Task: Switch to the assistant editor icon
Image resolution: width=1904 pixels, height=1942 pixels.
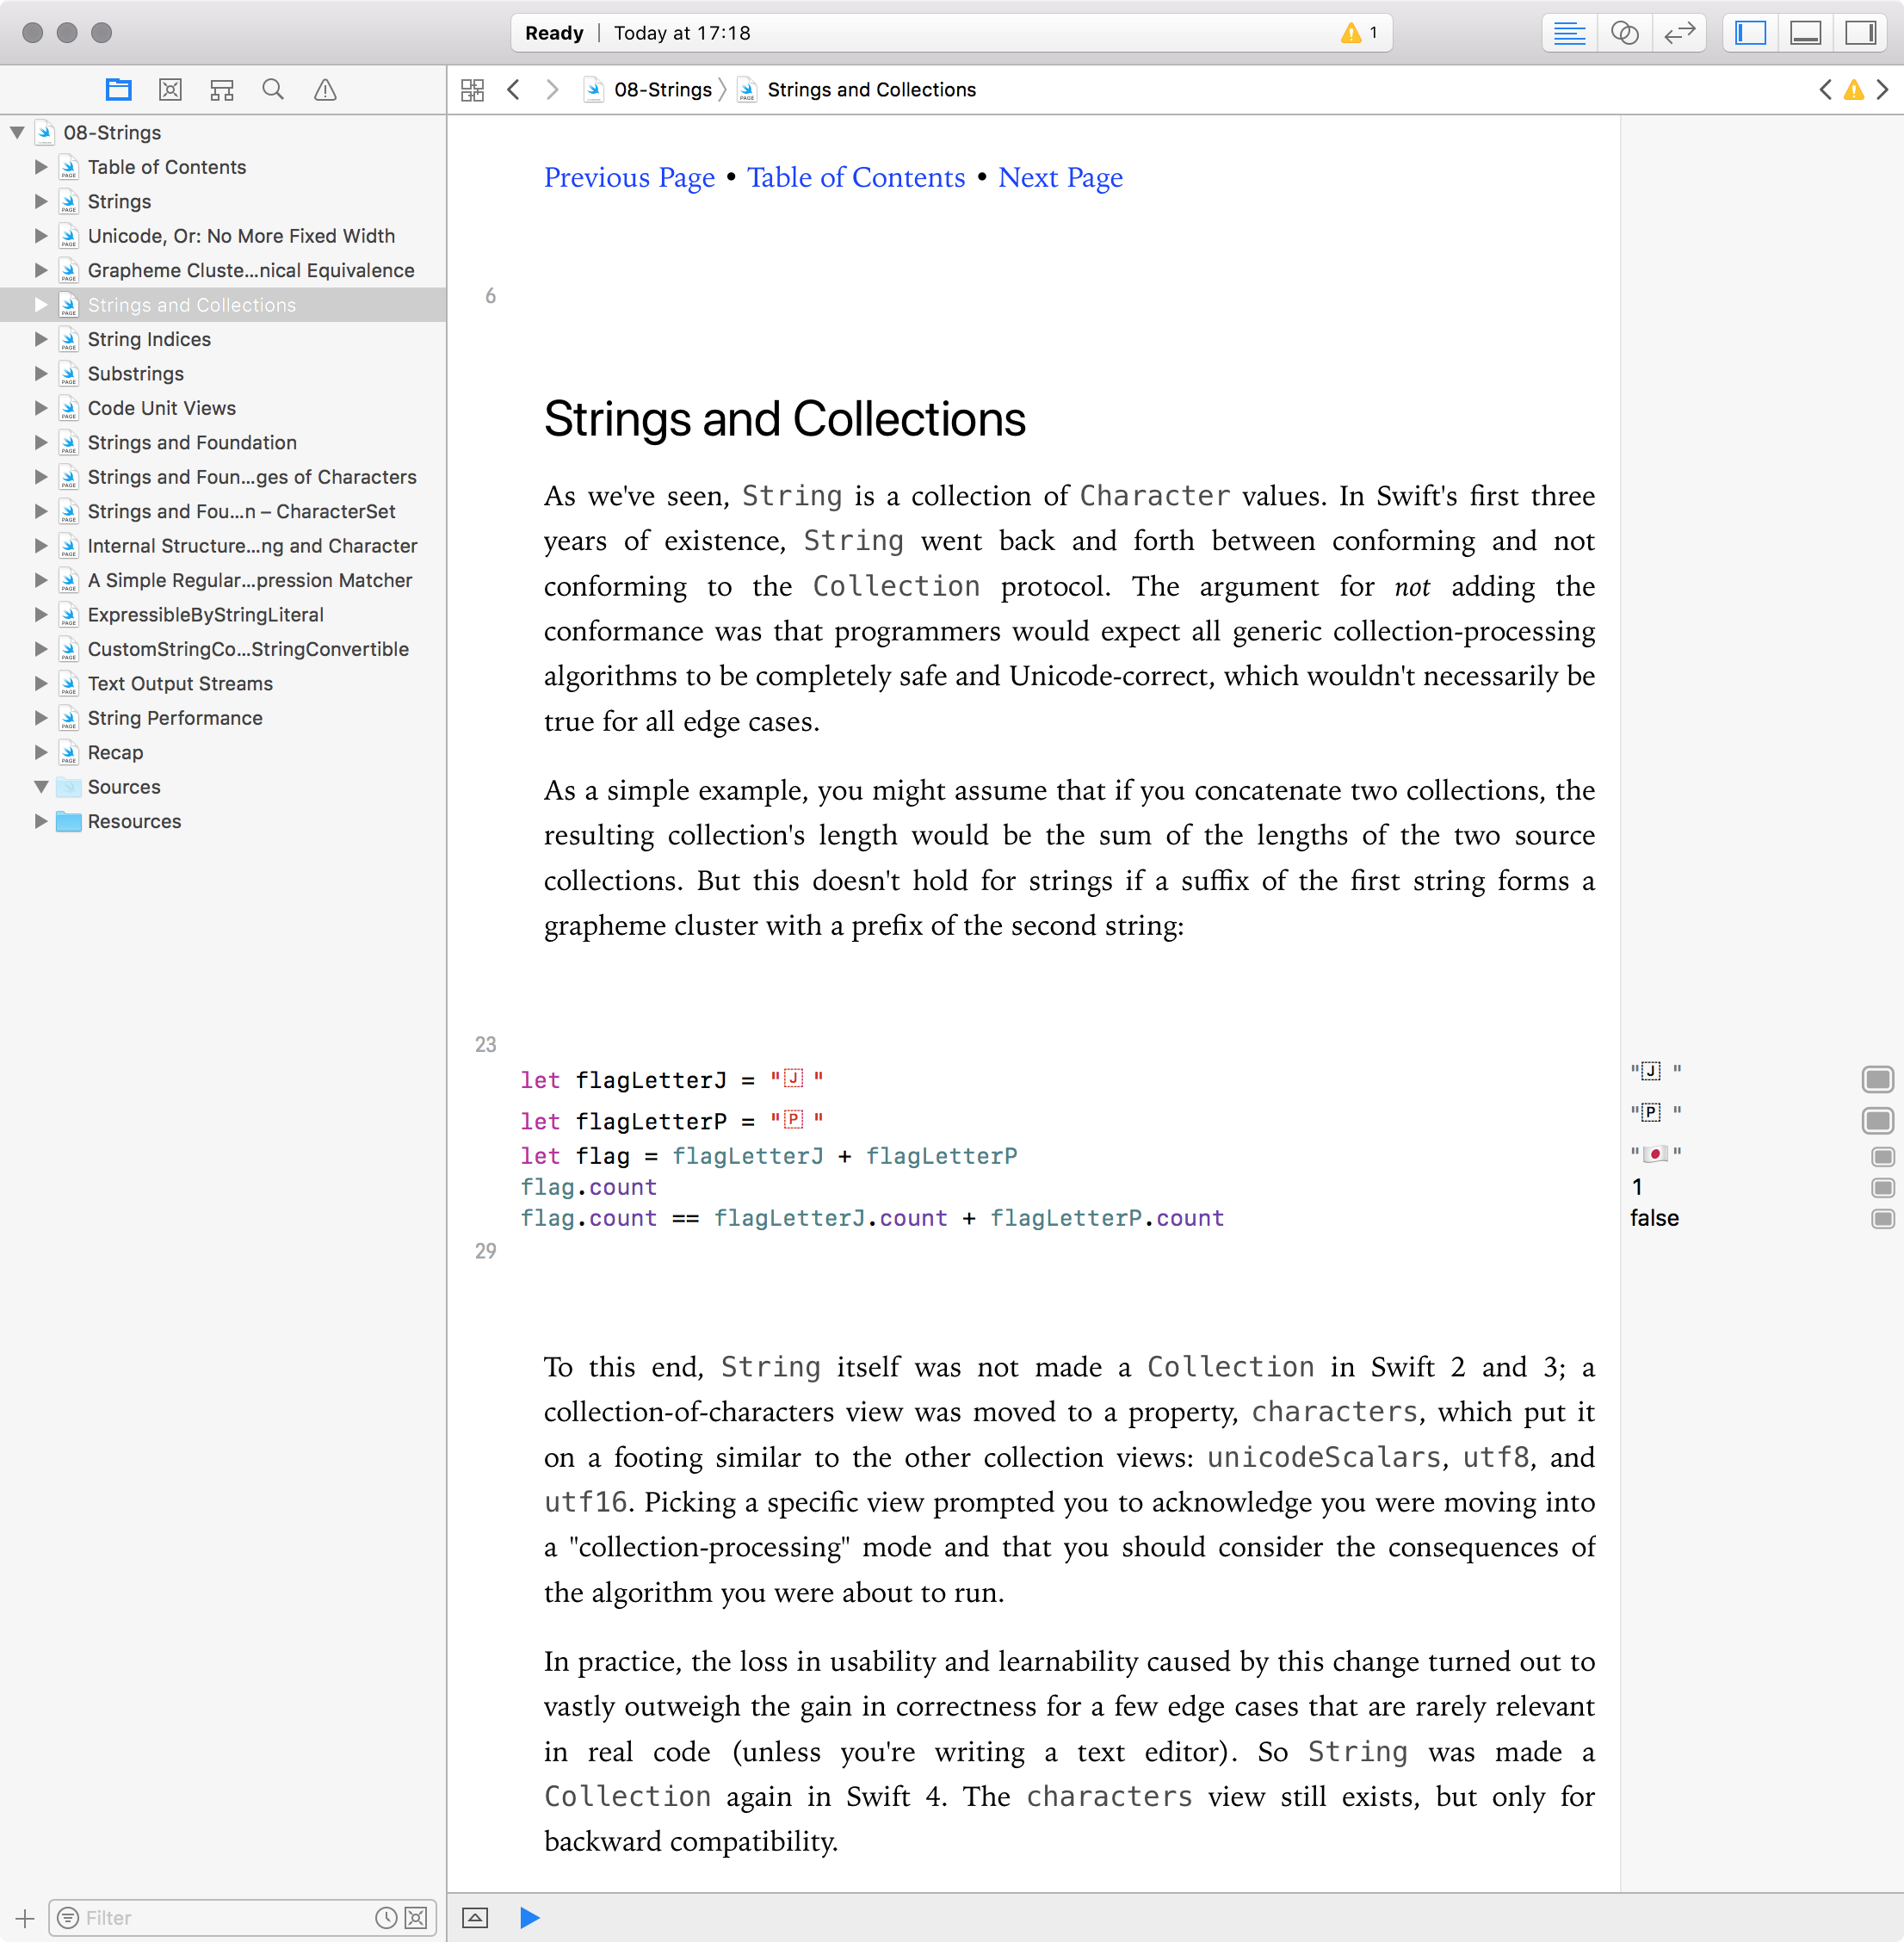Action: (x=1624, y=33)
